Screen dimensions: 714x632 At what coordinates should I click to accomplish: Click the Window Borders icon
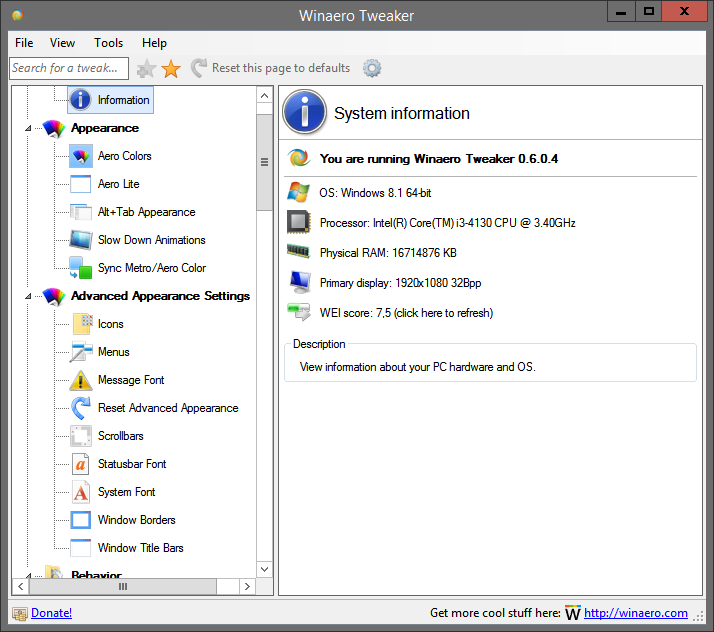click(81, 520)
